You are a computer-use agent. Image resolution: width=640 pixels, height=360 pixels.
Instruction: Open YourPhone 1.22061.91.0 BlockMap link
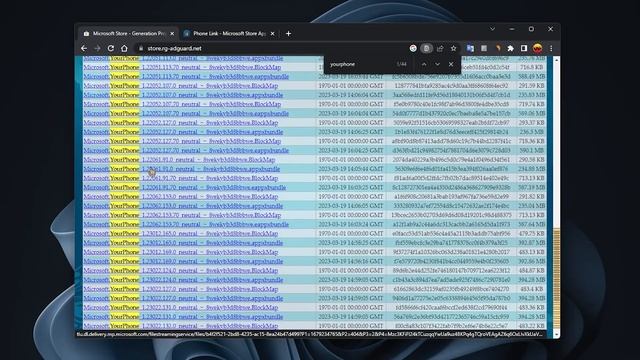[x=179, y=160]
